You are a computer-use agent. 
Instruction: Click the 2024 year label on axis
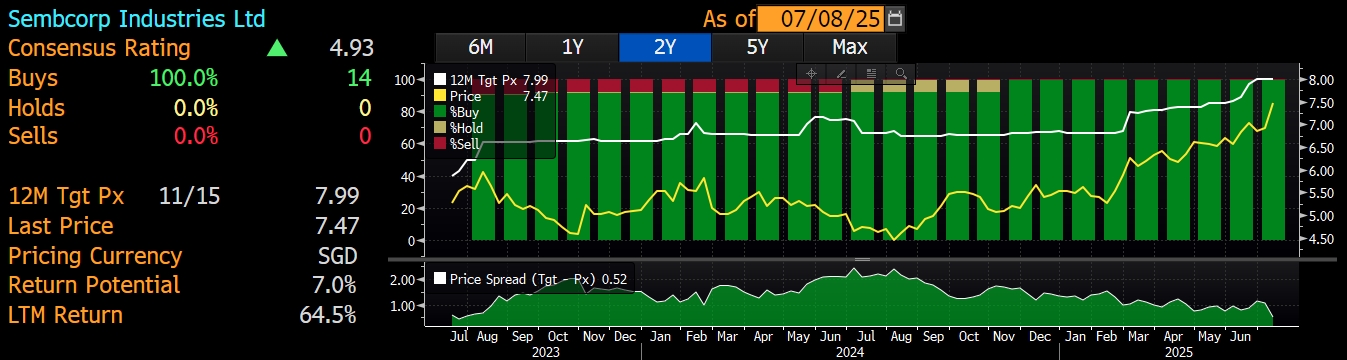pos(849,352)
